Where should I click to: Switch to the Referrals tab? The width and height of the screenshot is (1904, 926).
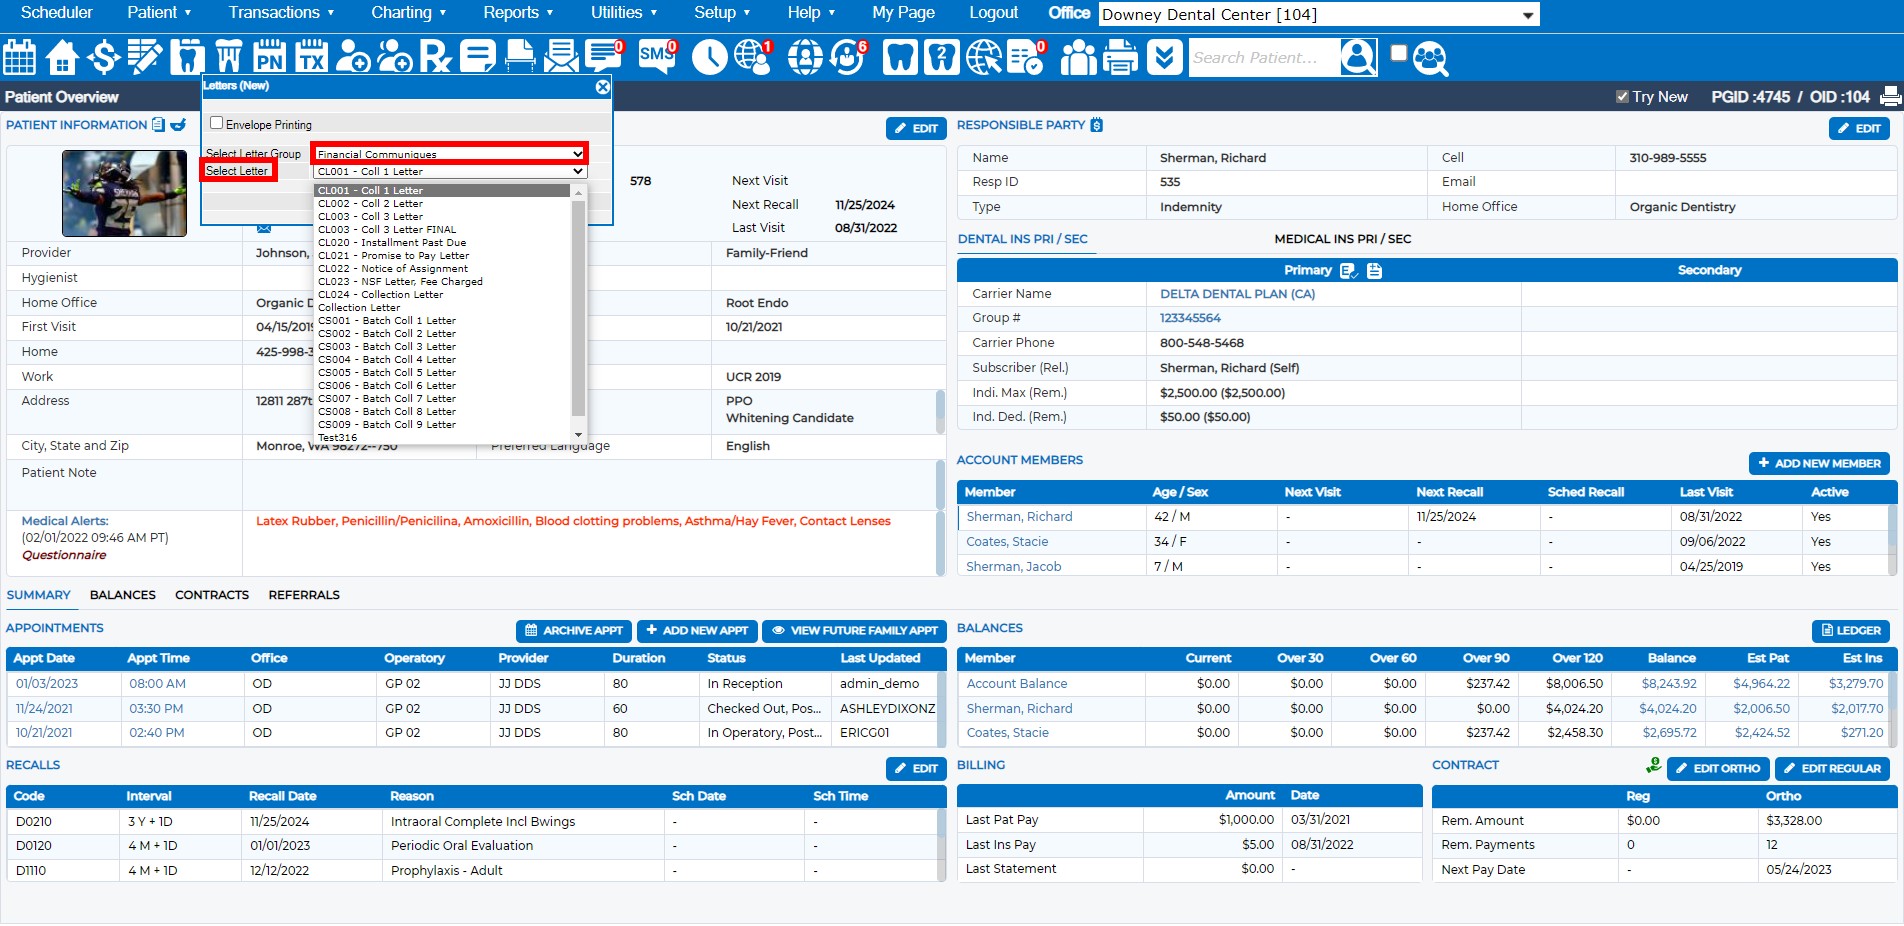[x=304, y=595]
